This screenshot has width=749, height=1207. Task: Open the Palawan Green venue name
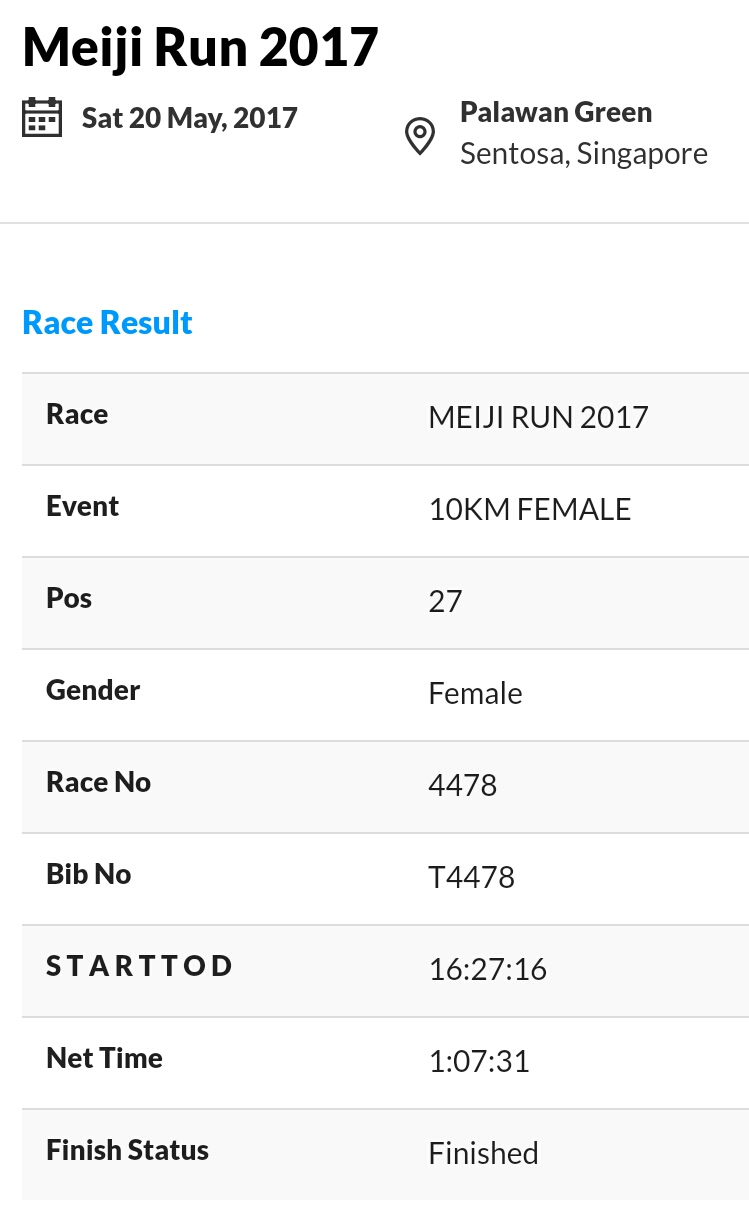(556, 112)
